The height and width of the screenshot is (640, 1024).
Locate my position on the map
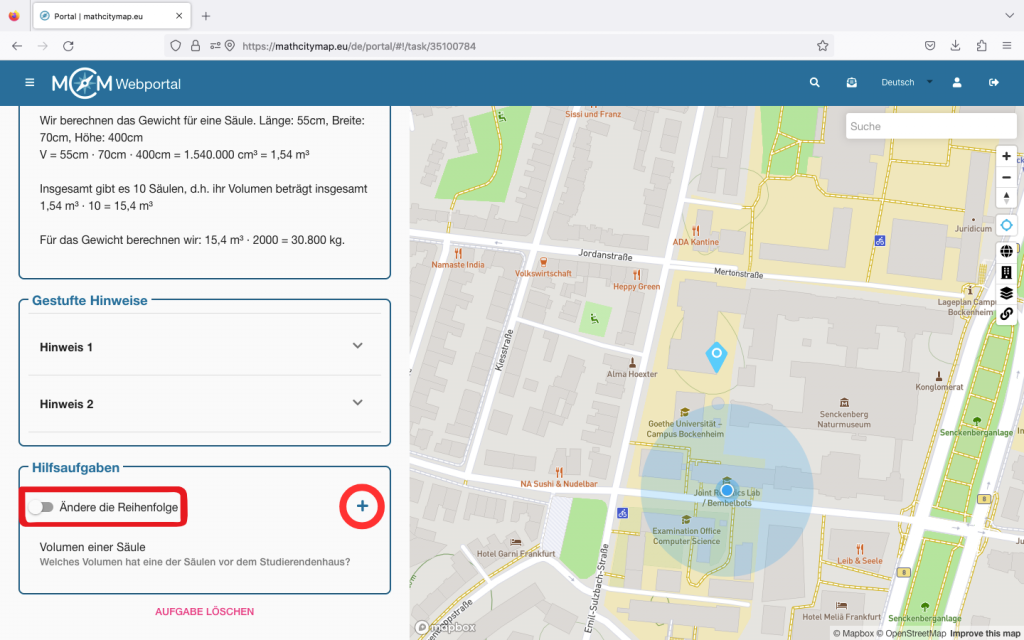click(1006, 226)
